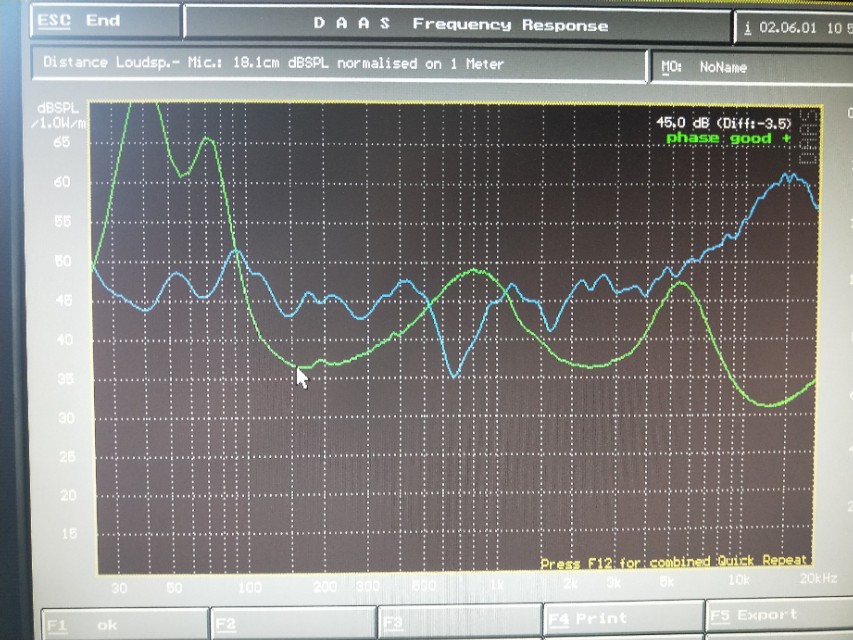
Task: Click the 30 Hz frequency axis label
Action: (119, 588)
